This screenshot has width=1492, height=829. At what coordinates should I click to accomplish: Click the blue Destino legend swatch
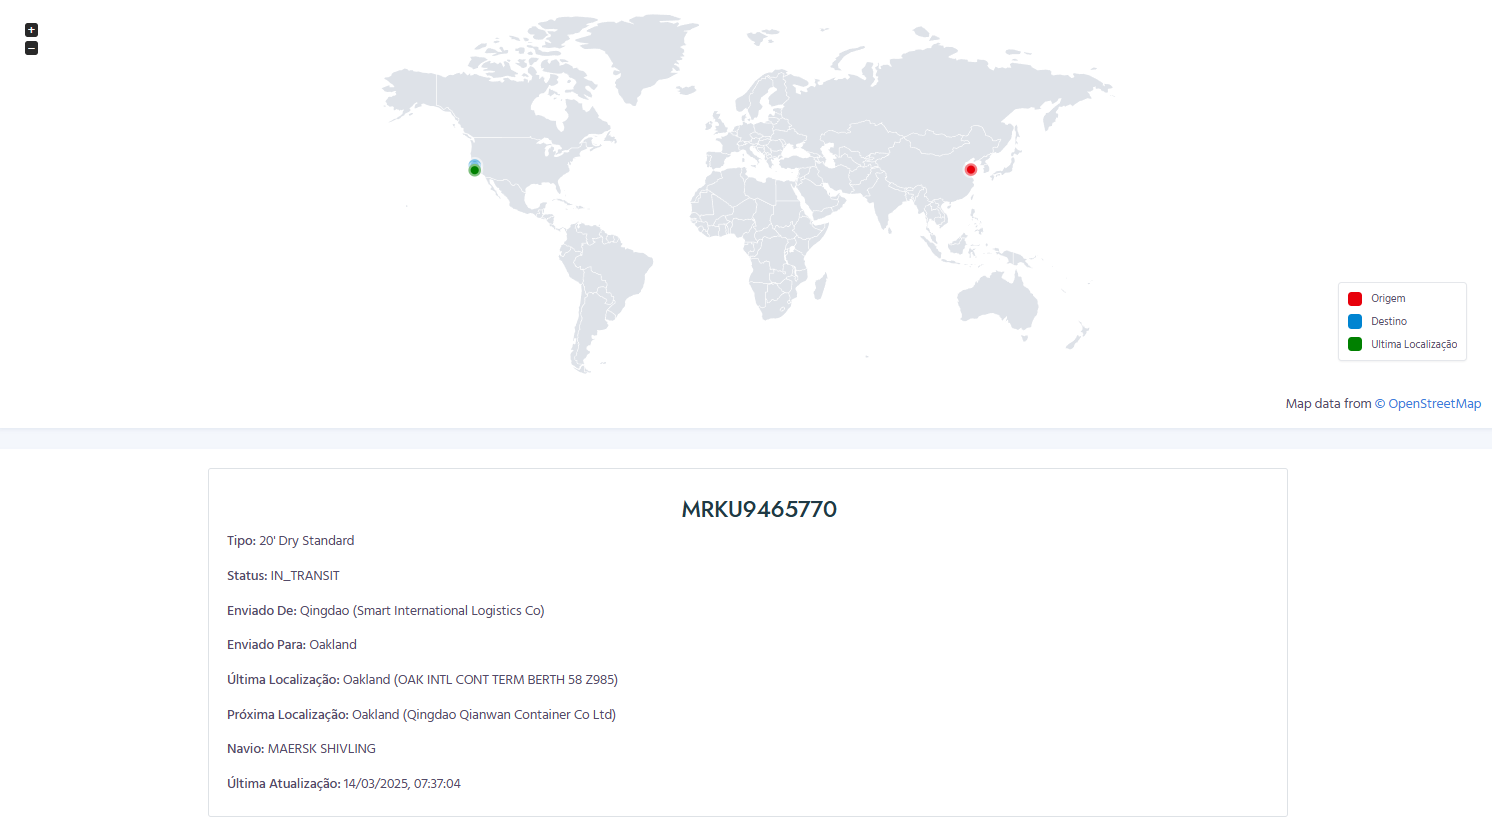pos(1355,322)
